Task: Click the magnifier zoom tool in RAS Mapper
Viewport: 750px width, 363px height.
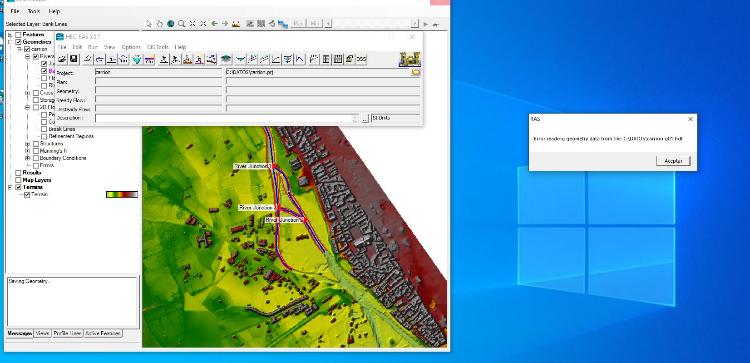Action: [x=181, y=23]
